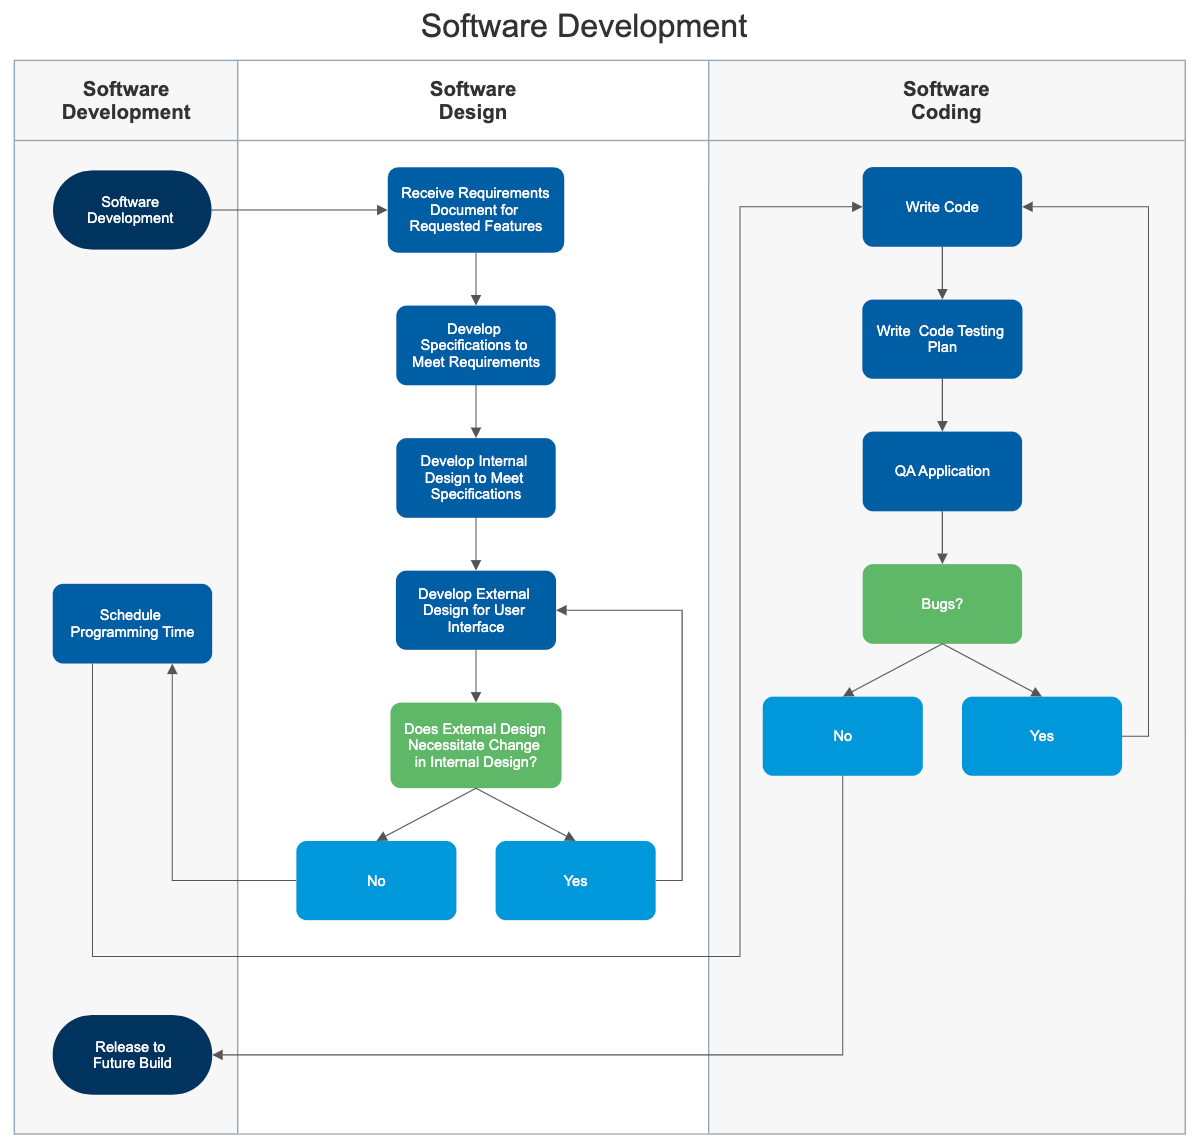
Task: Choose "No" under the Bugs decision
Action: point(842,736)
